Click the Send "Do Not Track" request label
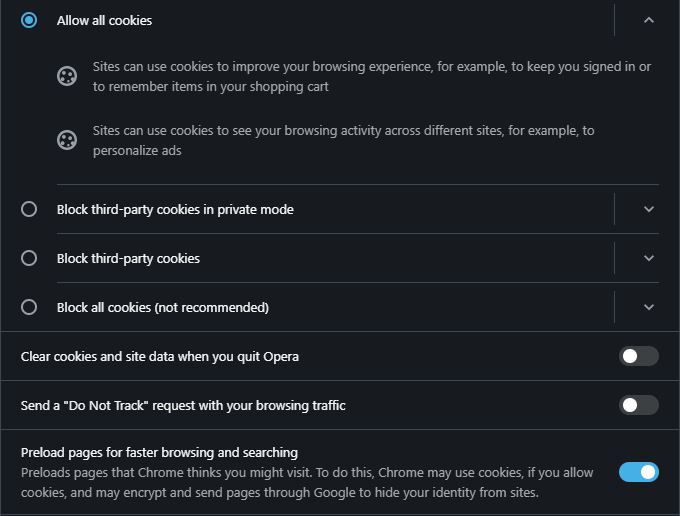Viewport: 680px width, 516px height. pyautogui.click(x=183, y=405)
